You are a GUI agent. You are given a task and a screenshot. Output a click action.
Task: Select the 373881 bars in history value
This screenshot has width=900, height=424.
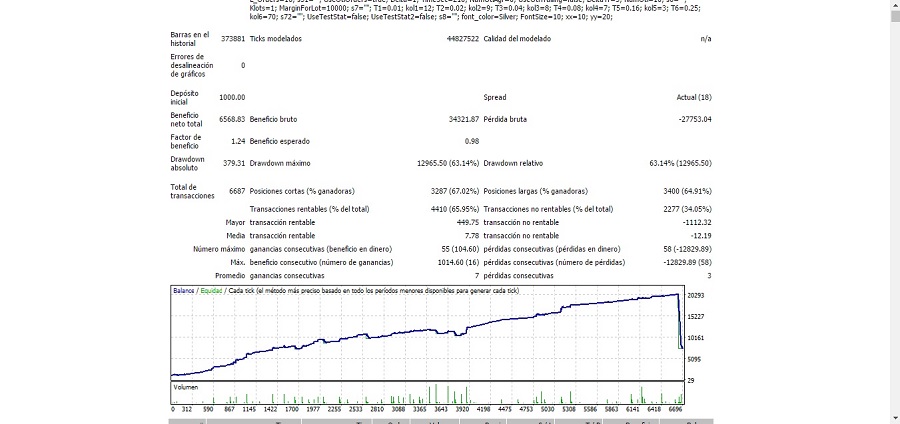(232, 39)
